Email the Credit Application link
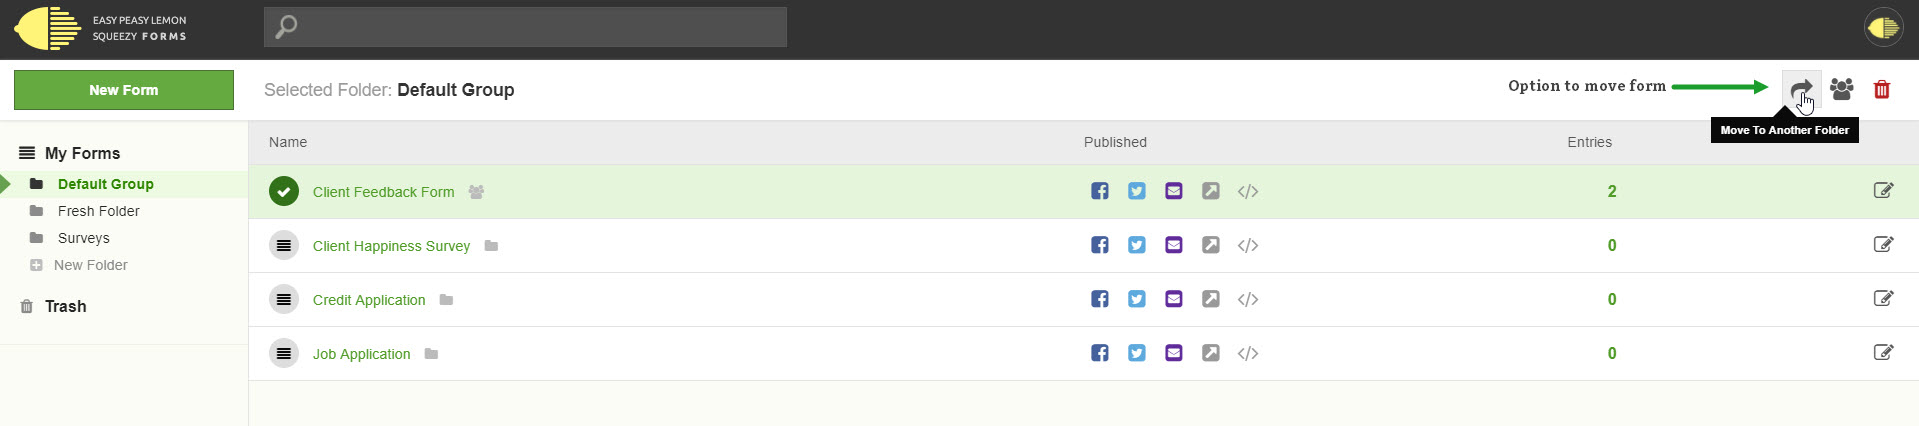The image size is (1919, 426). 1173,299
